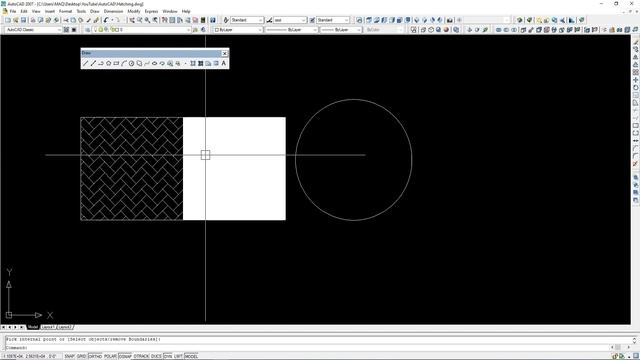Image resolution: width=640 pixels, height=360 pixels.
Task: Open the ByLayer linetype dropdown
Action: click(291, 30)
